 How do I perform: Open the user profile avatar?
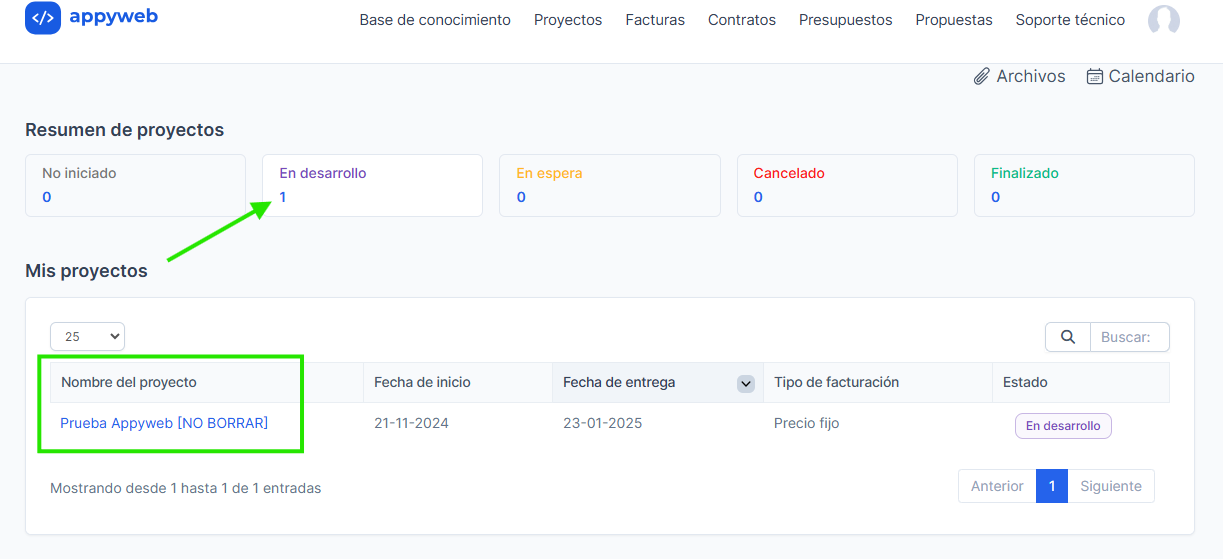1163,21
